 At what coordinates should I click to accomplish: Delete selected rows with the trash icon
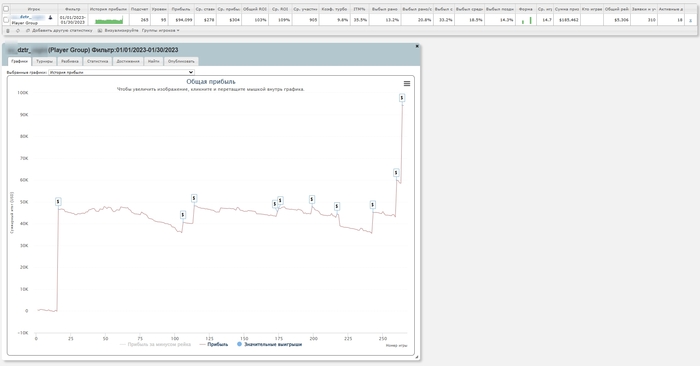(x=8, y=31)
